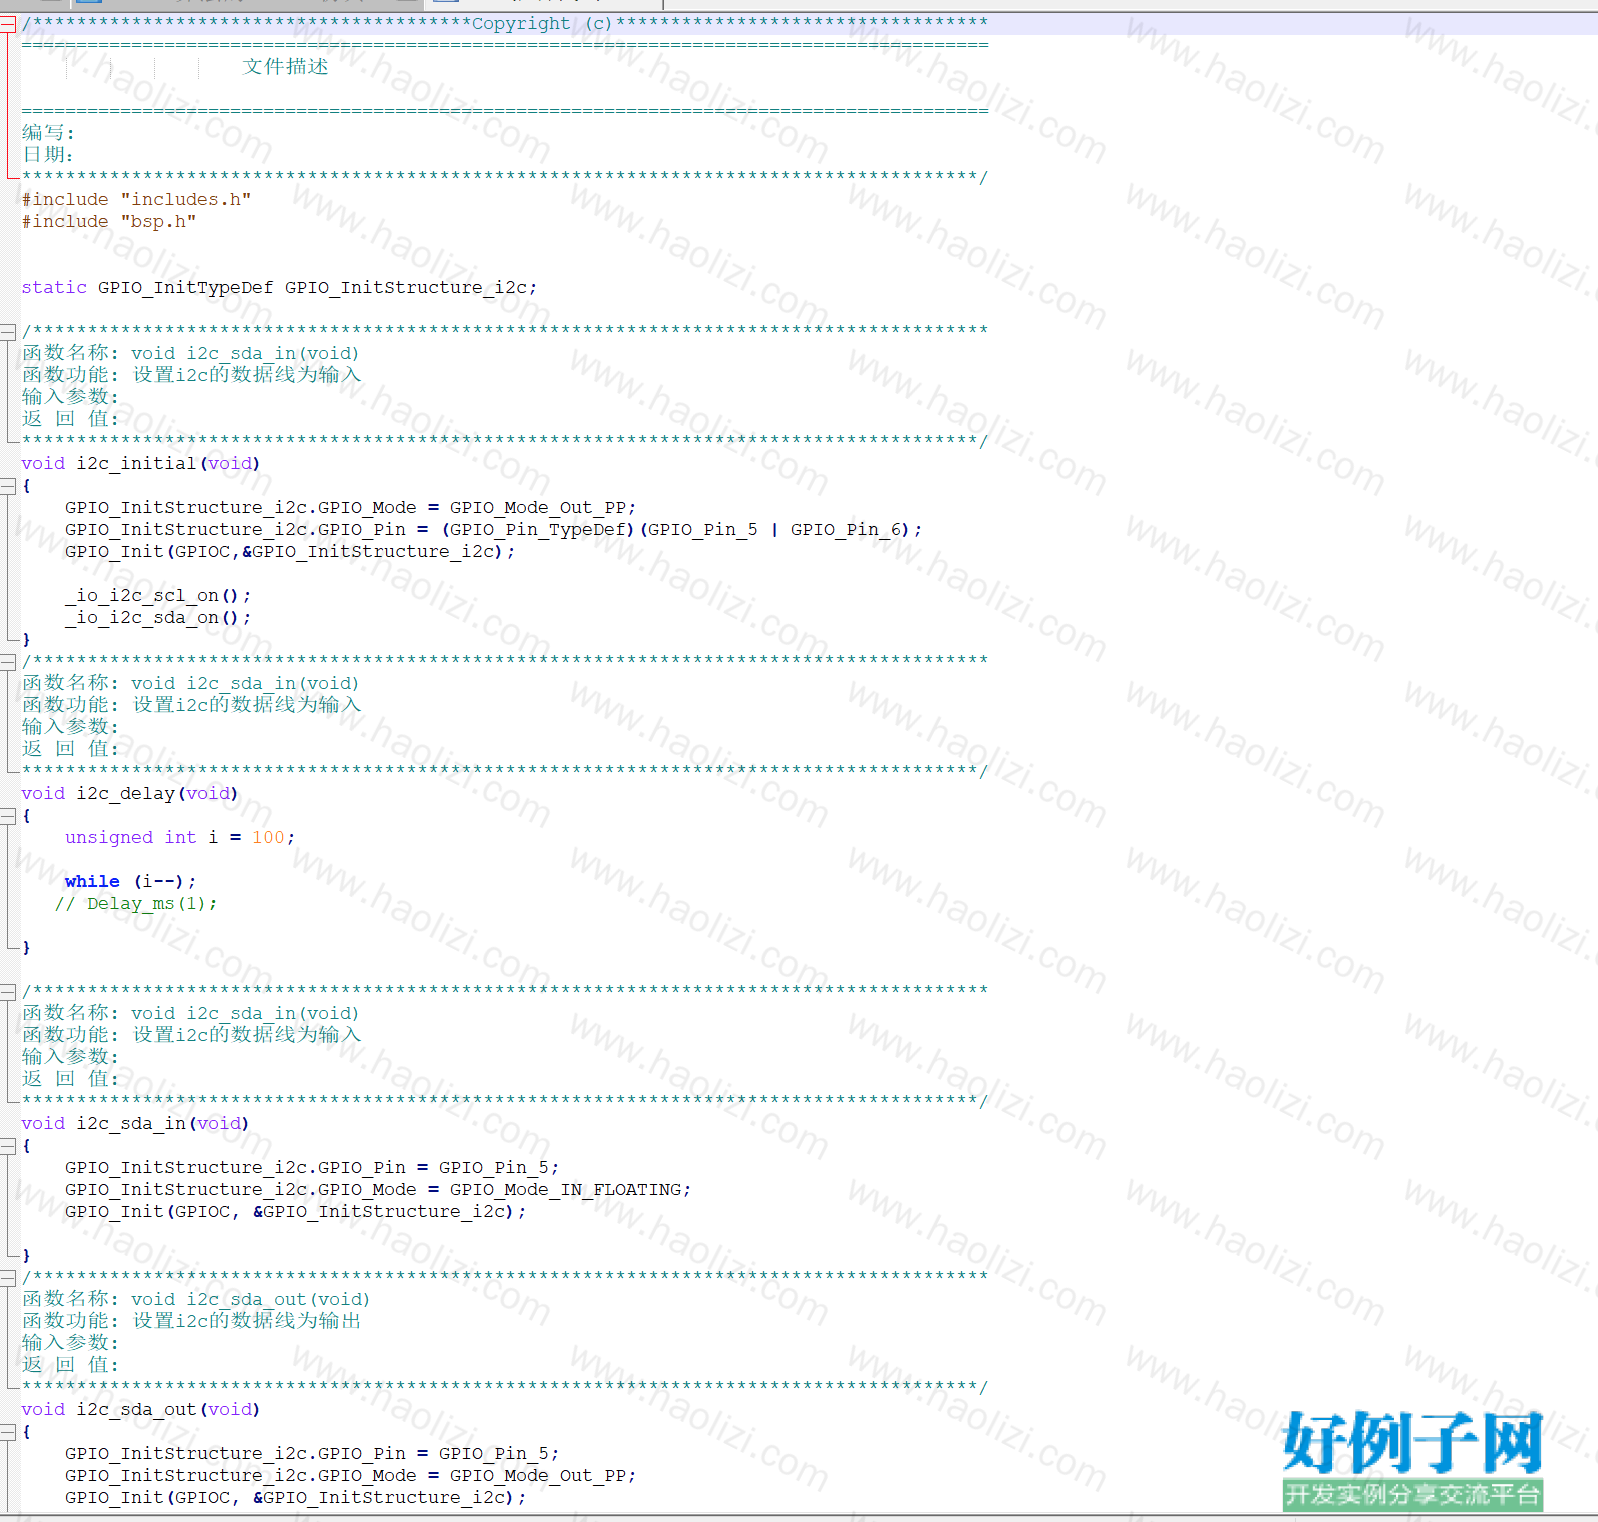1598x1522 pixels.
Task: Click the line #include "bsp.h"
Action: pyautogui.click(x=109, y=221)
